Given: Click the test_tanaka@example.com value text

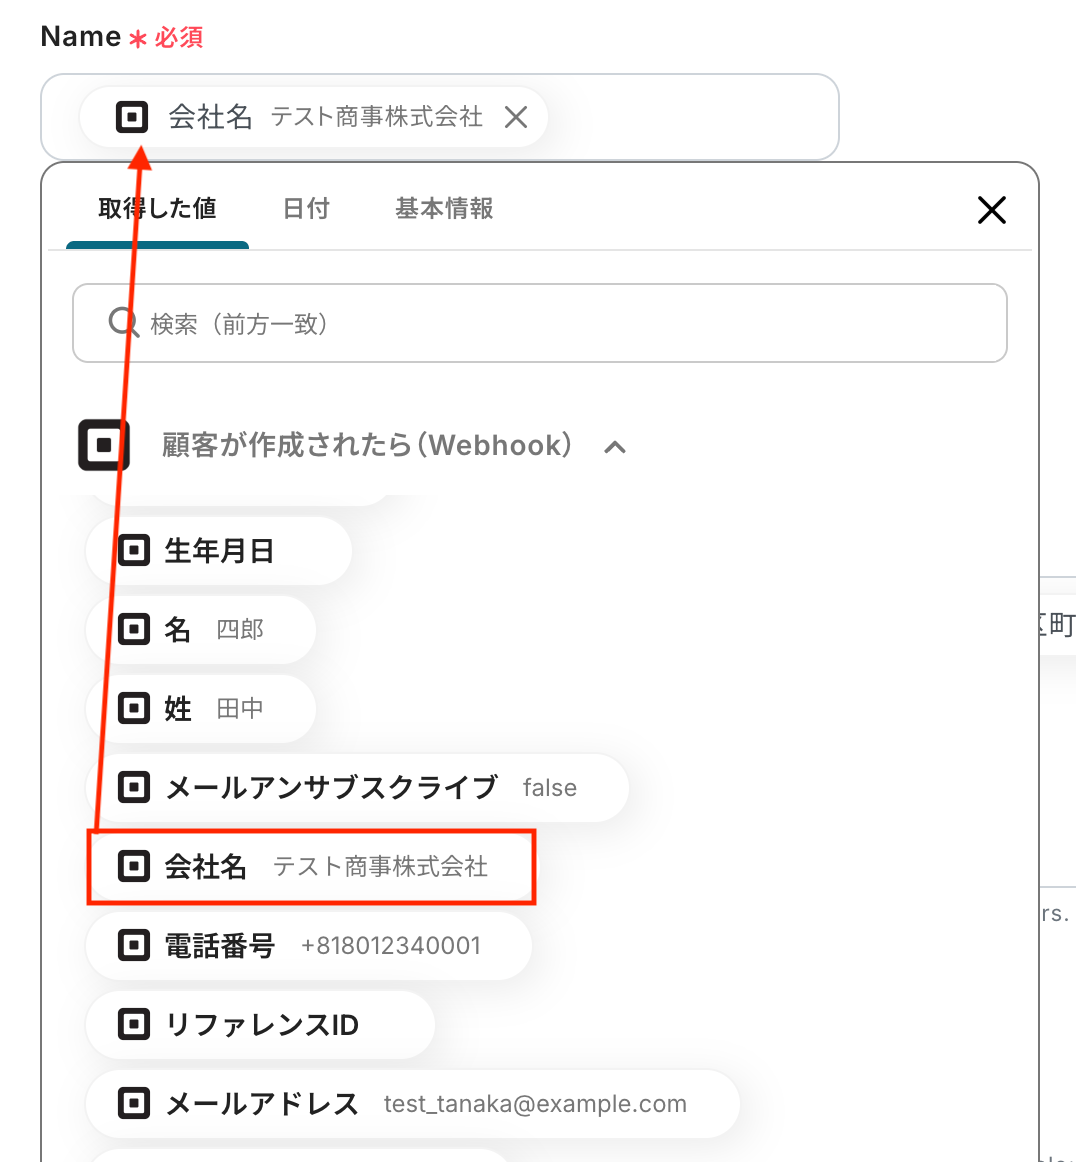Looking at the screenshot, I should (x=535, y=1104).
